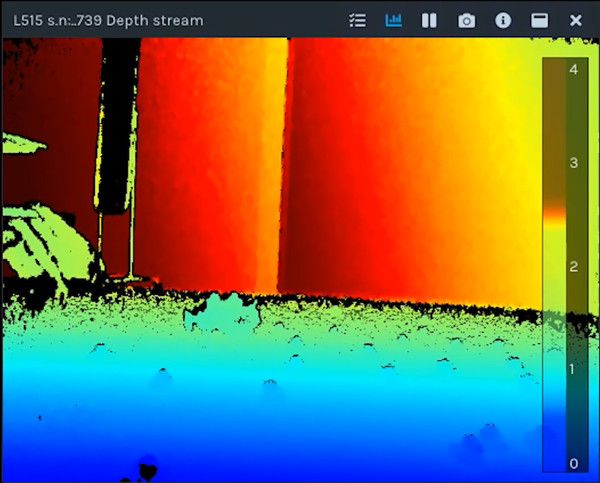Click the bright orange band on color scale
Viewport: 600px width, 483px height.
pos(553,214)
